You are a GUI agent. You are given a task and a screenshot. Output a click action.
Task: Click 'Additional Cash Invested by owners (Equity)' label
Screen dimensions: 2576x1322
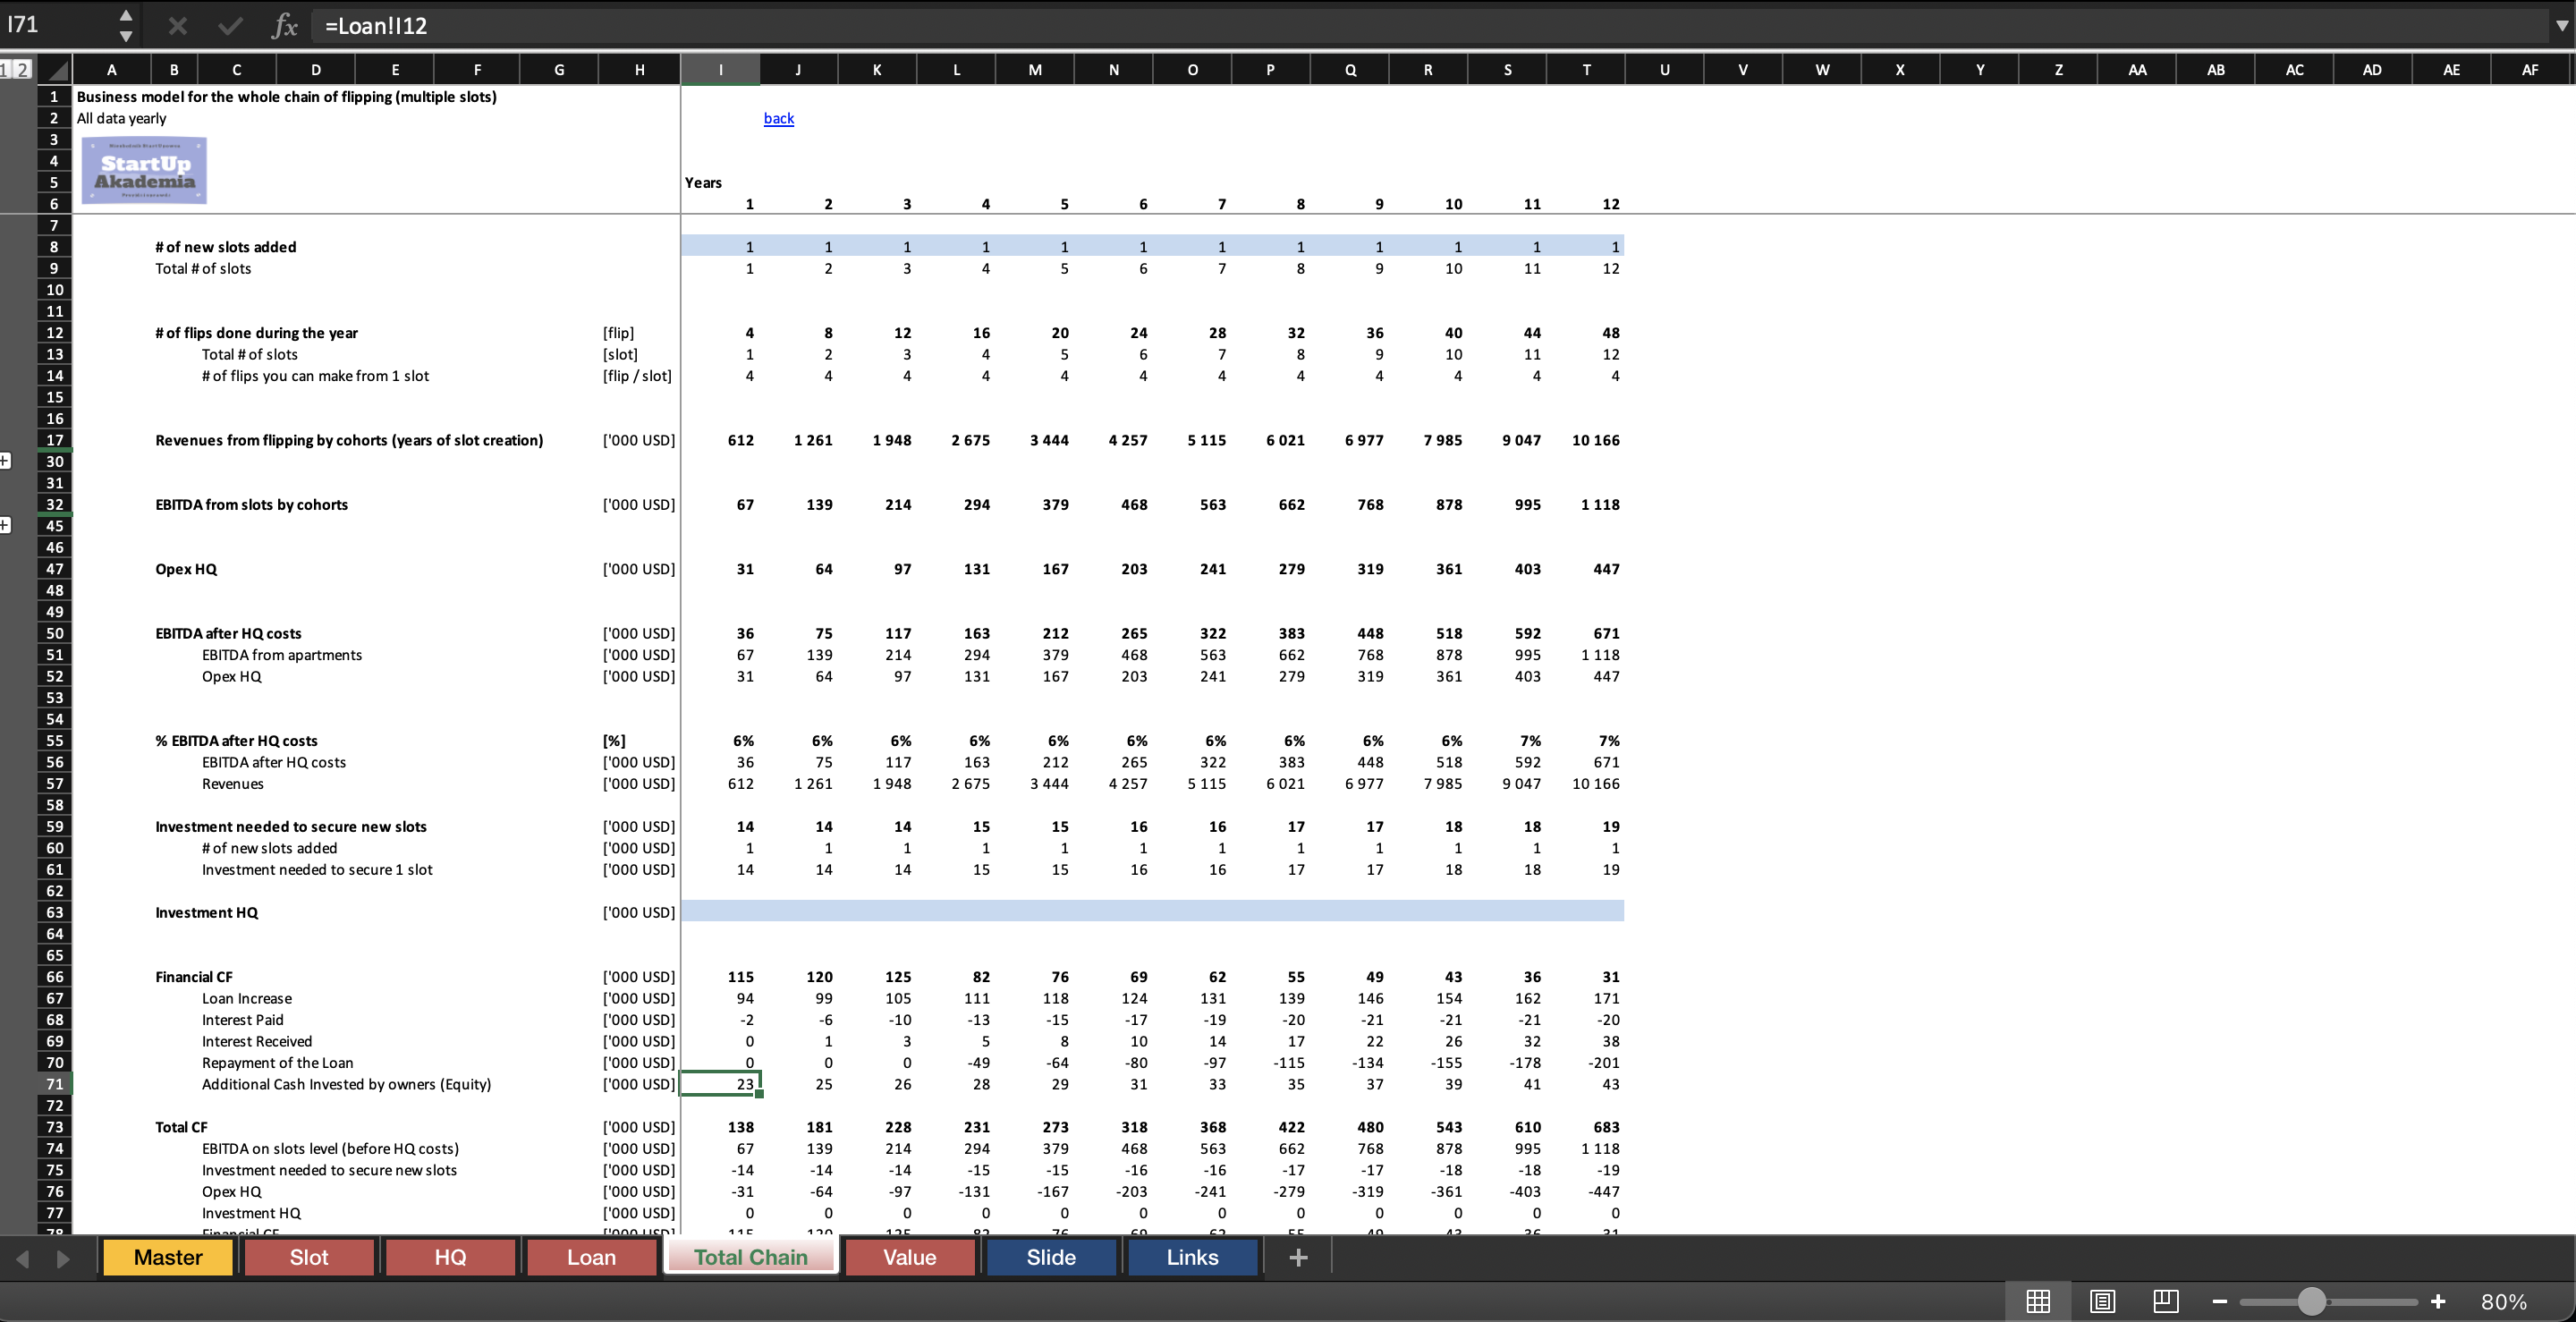(x=346, y=1084)
